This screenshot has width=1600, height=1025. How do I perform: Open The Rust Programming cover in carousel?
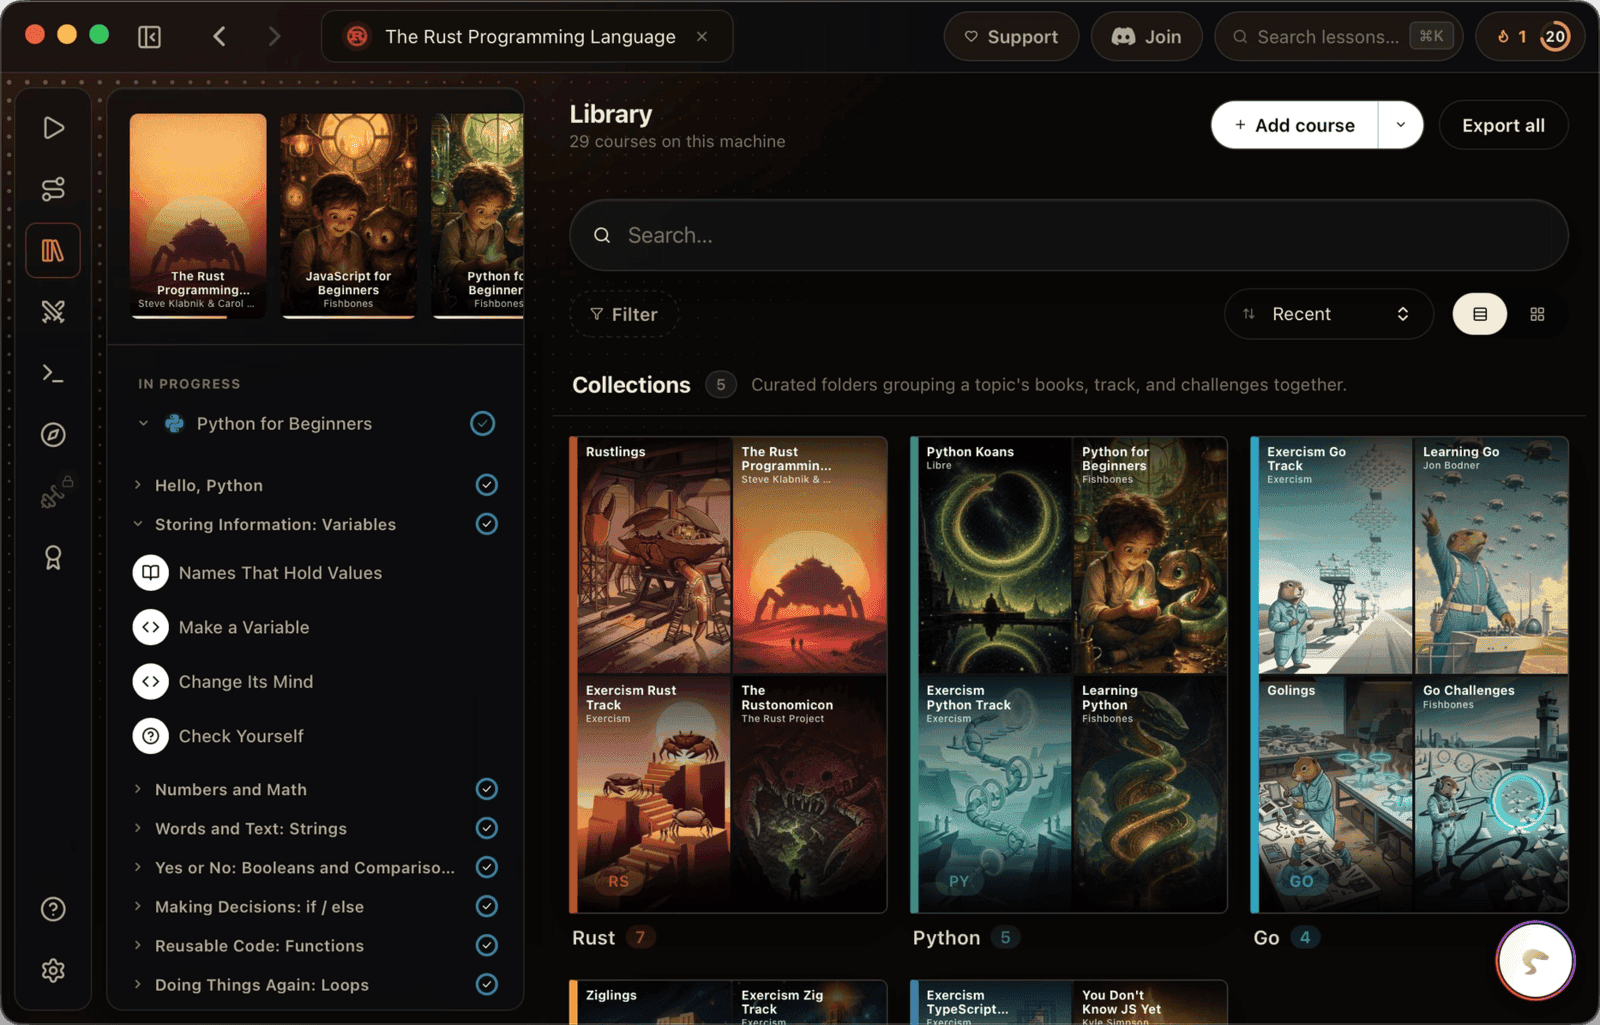(x=198, y=216)
